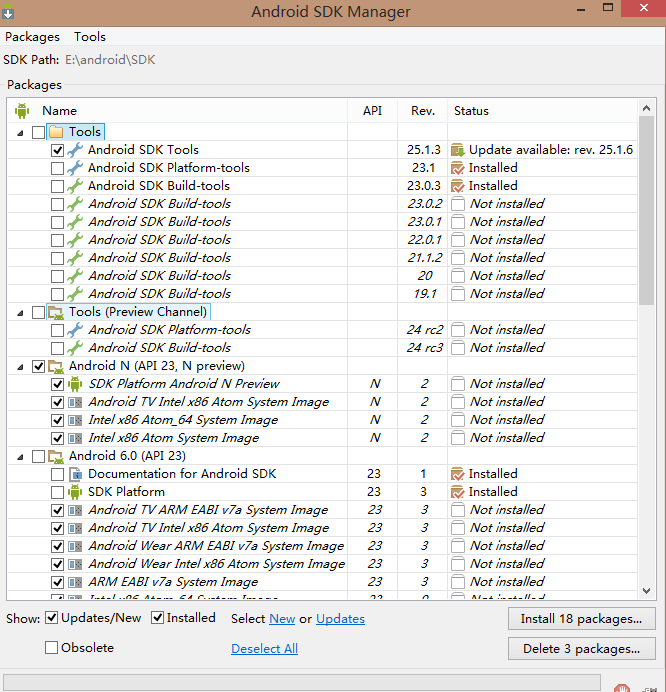Click Install 18 packages button
The height and width of the screenshot is (692, 666).
[x=582, y=619]
